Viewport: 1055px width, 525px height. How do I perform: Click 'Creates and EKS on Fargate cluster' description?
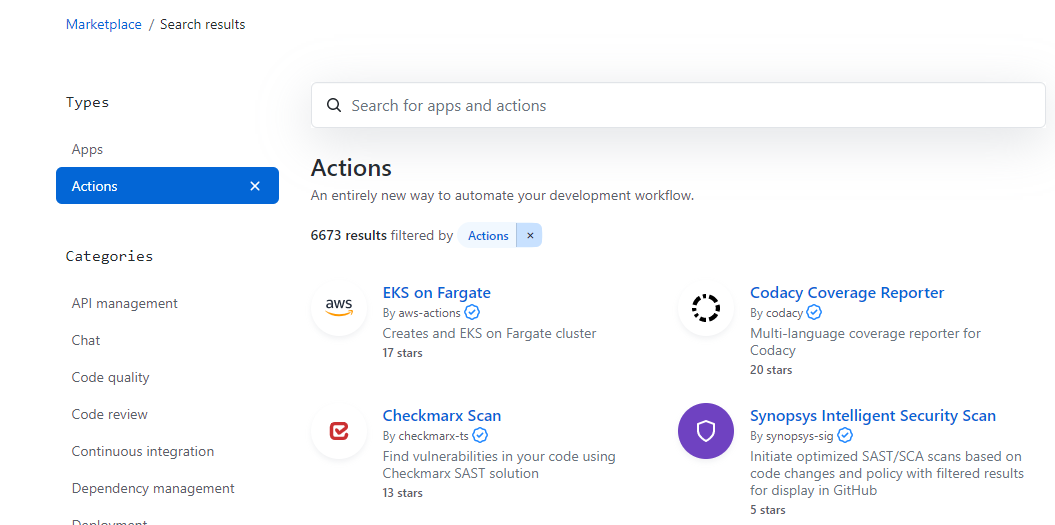(489, 333)
